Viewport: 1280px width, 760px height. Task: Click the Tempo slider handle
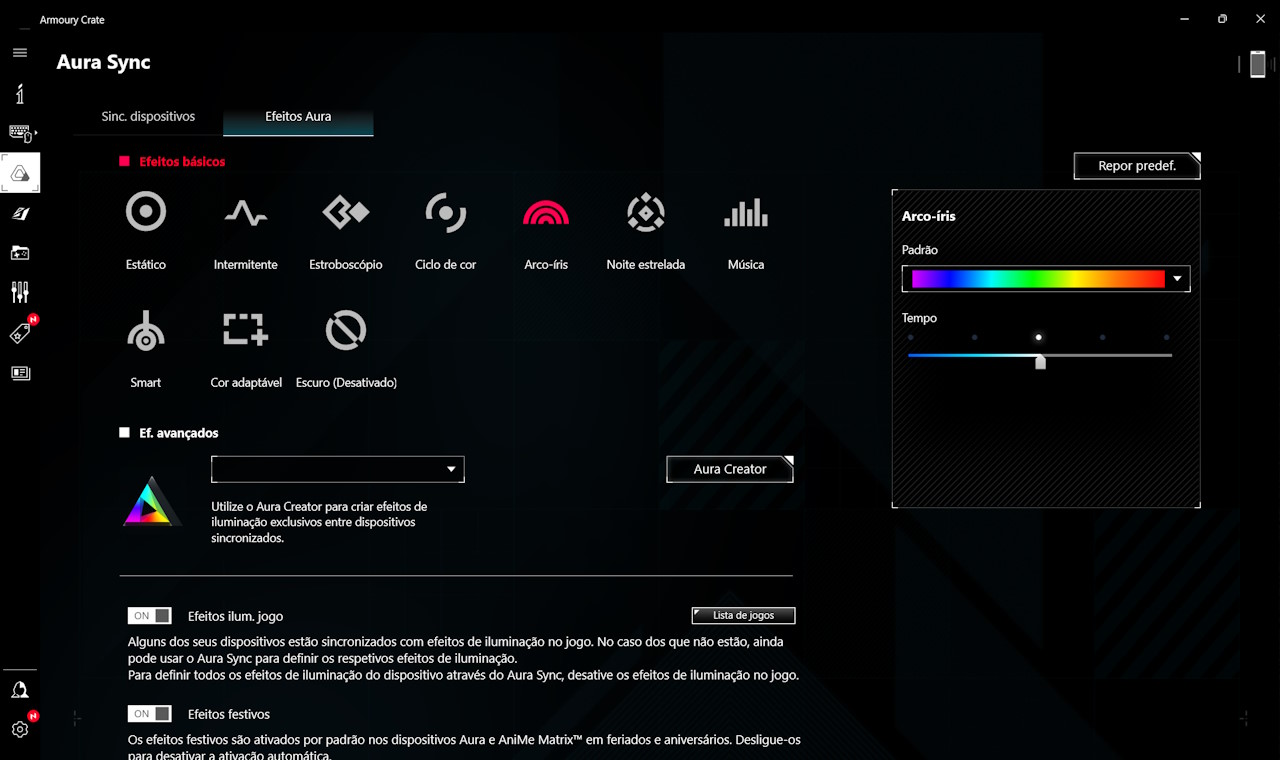1040,362
